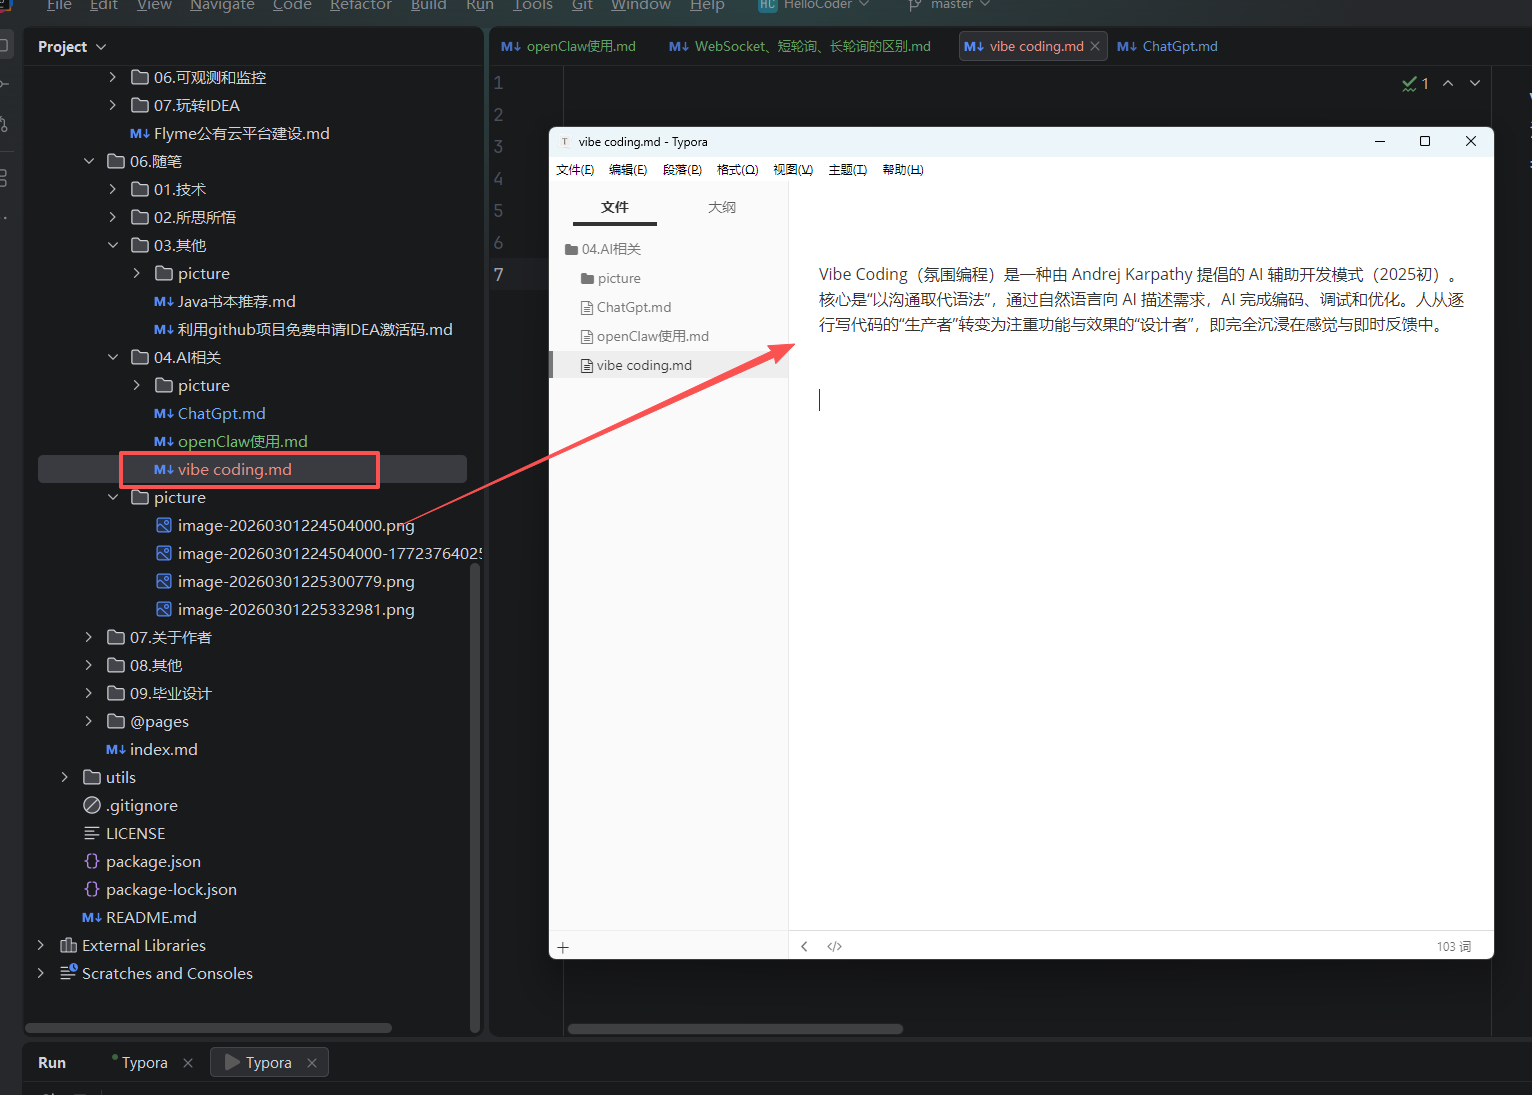Open image-20260301225300779.png in project tree

295,581
